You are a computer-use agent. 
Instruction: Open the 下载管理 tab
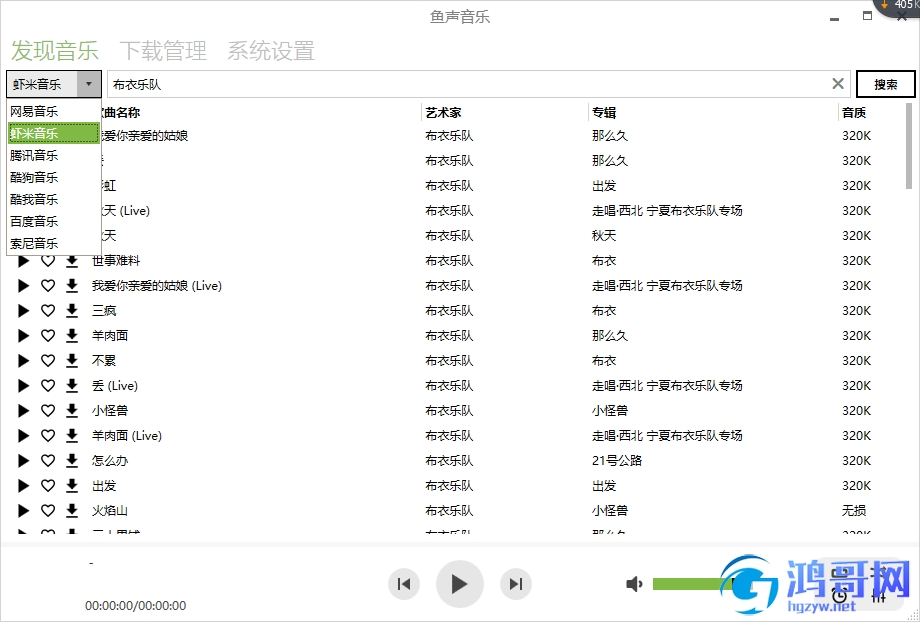pos(163,50)
